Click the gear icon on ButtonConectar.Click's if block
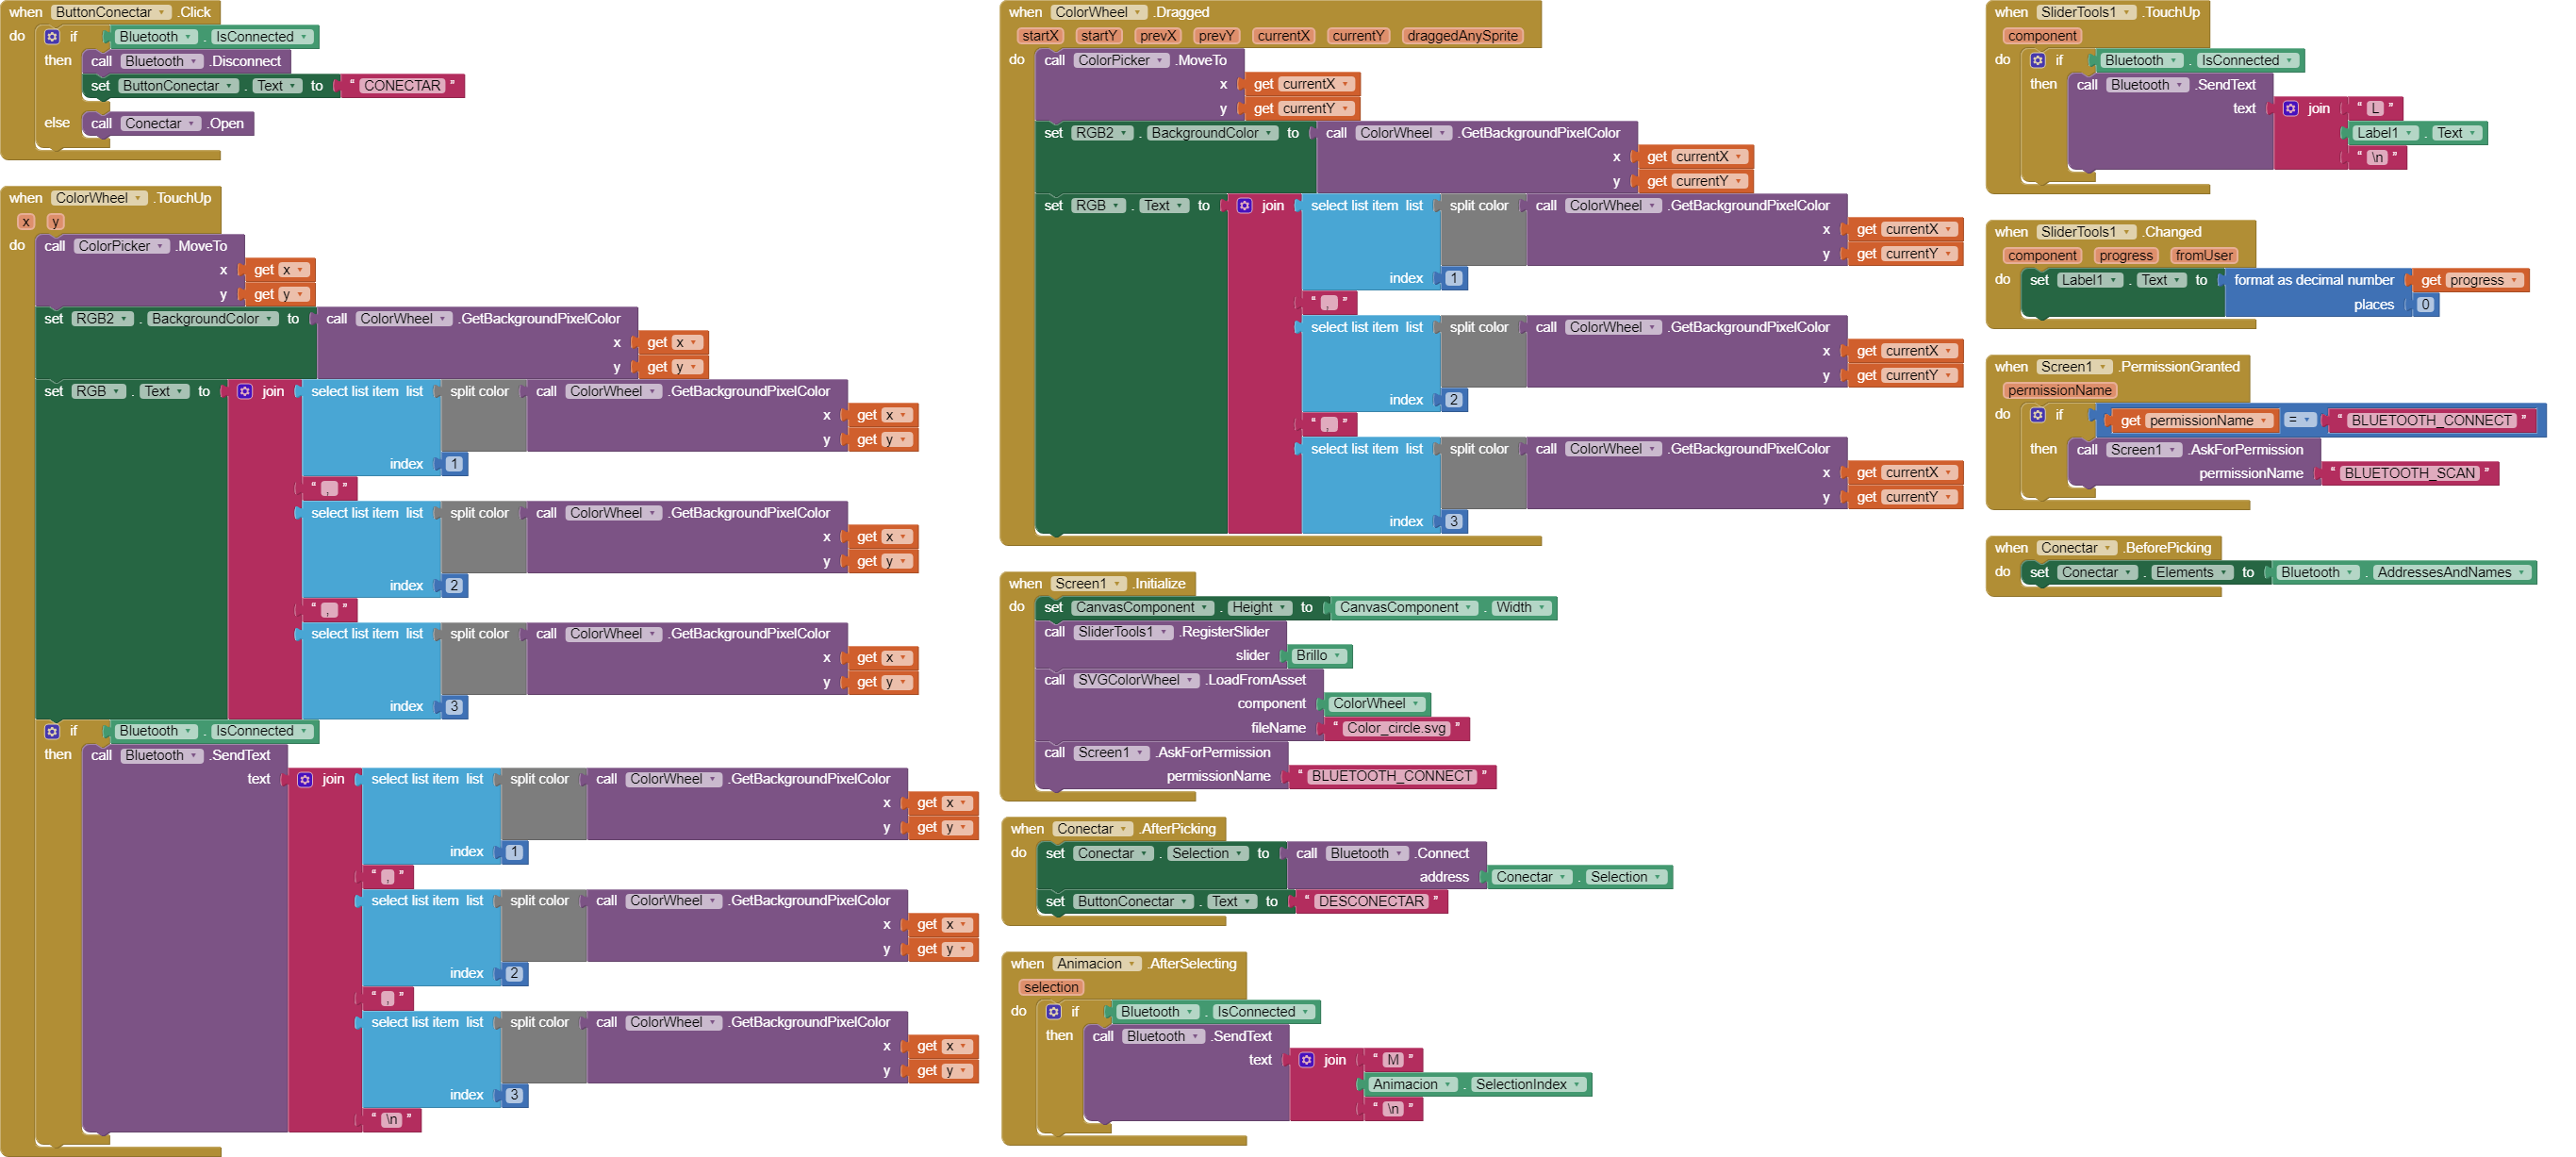Screen dimensions: 2576x1157 pyautogui.click(x=52, y=37)
